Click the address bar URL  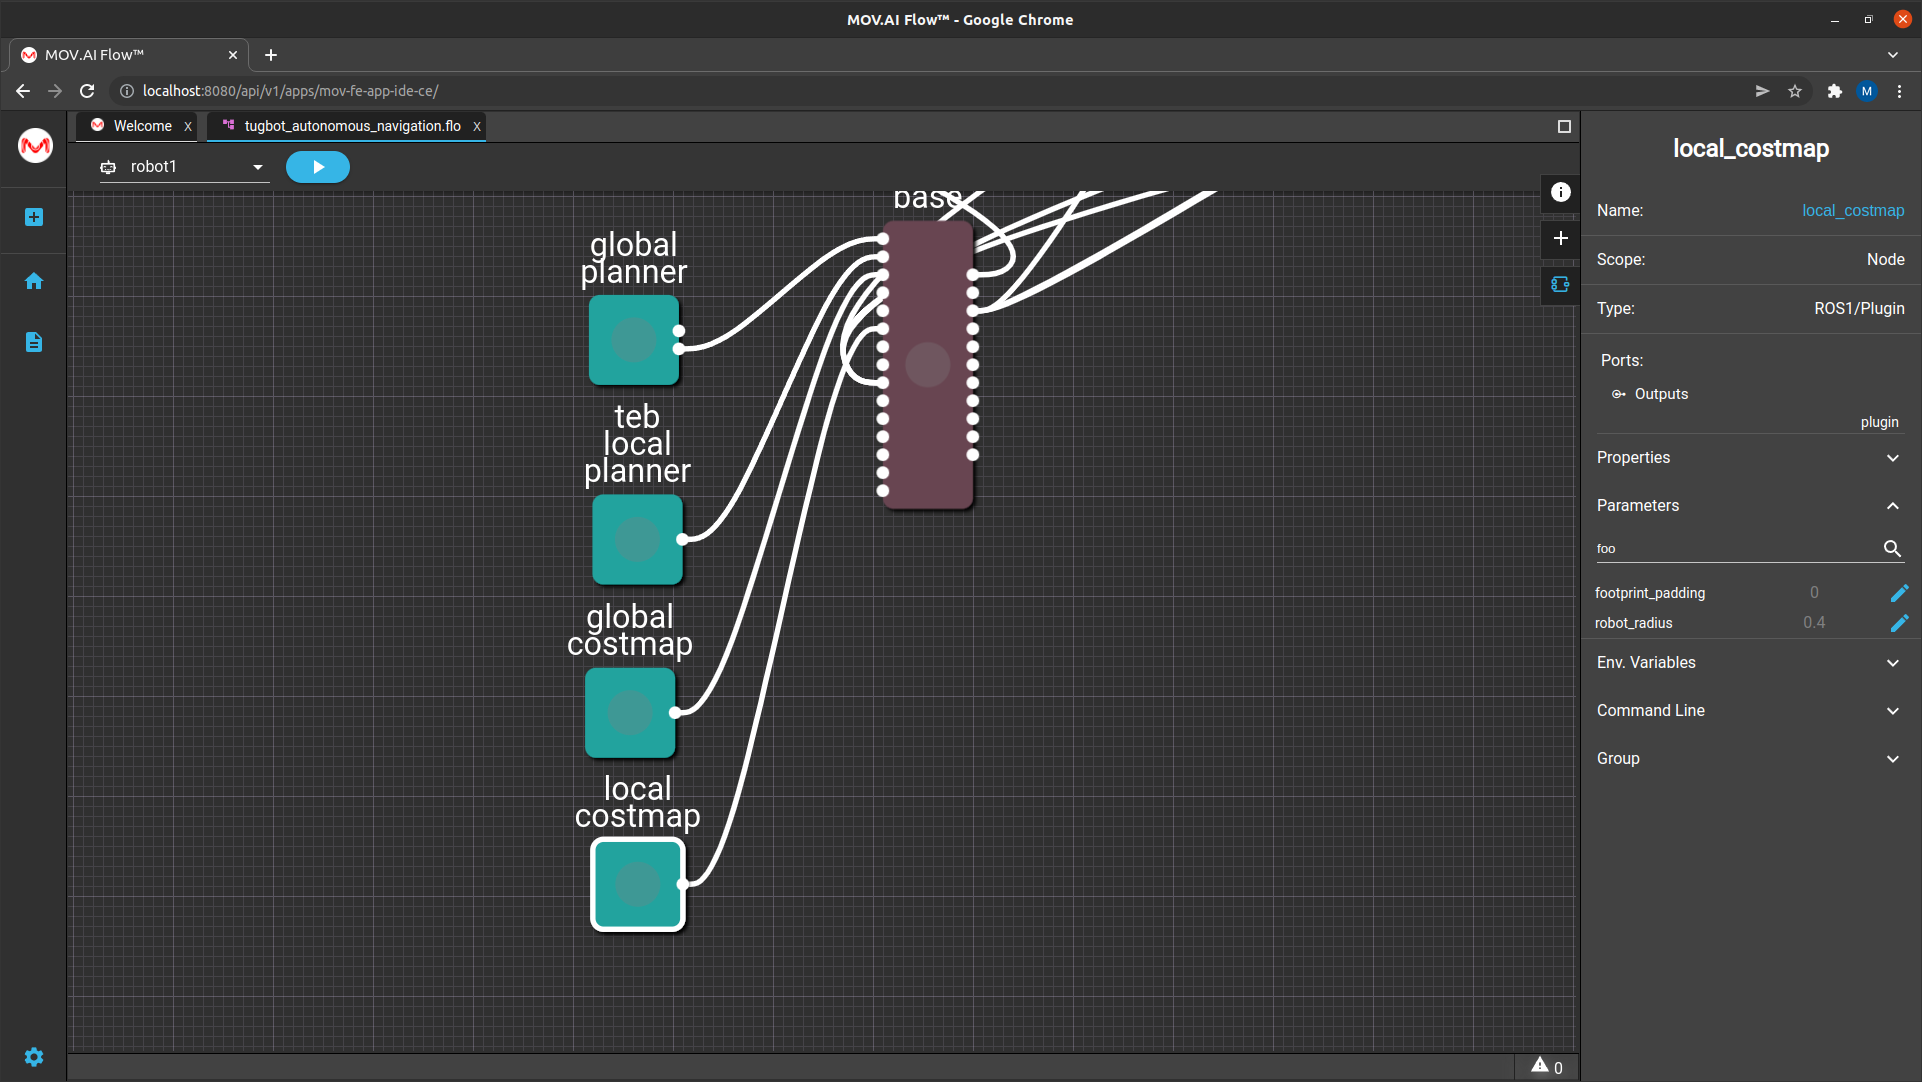[290, 91]
